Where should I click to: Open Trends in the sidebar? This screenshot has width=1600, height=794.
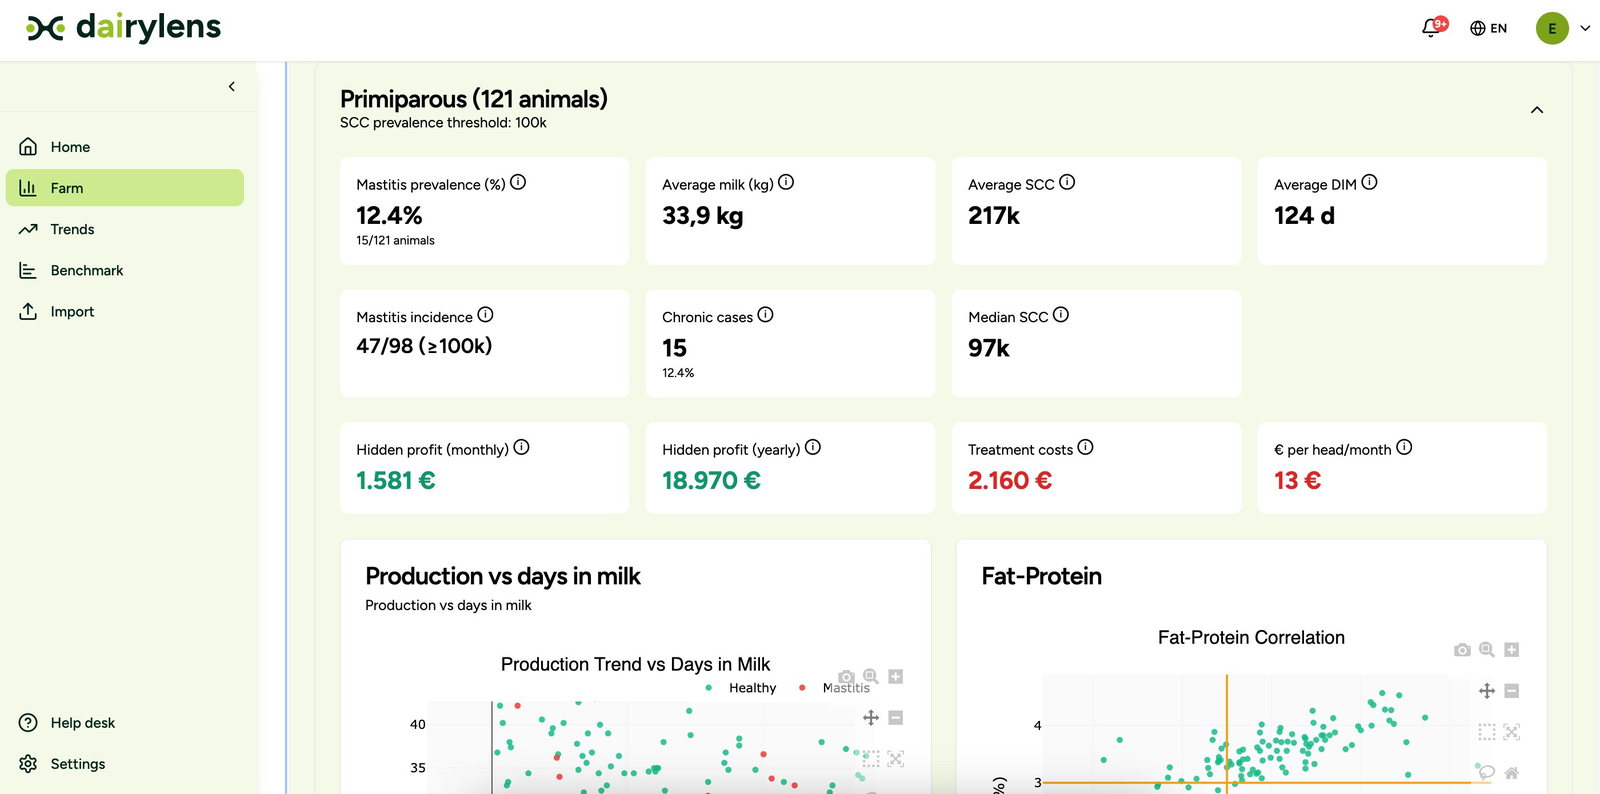coord(125,229)
